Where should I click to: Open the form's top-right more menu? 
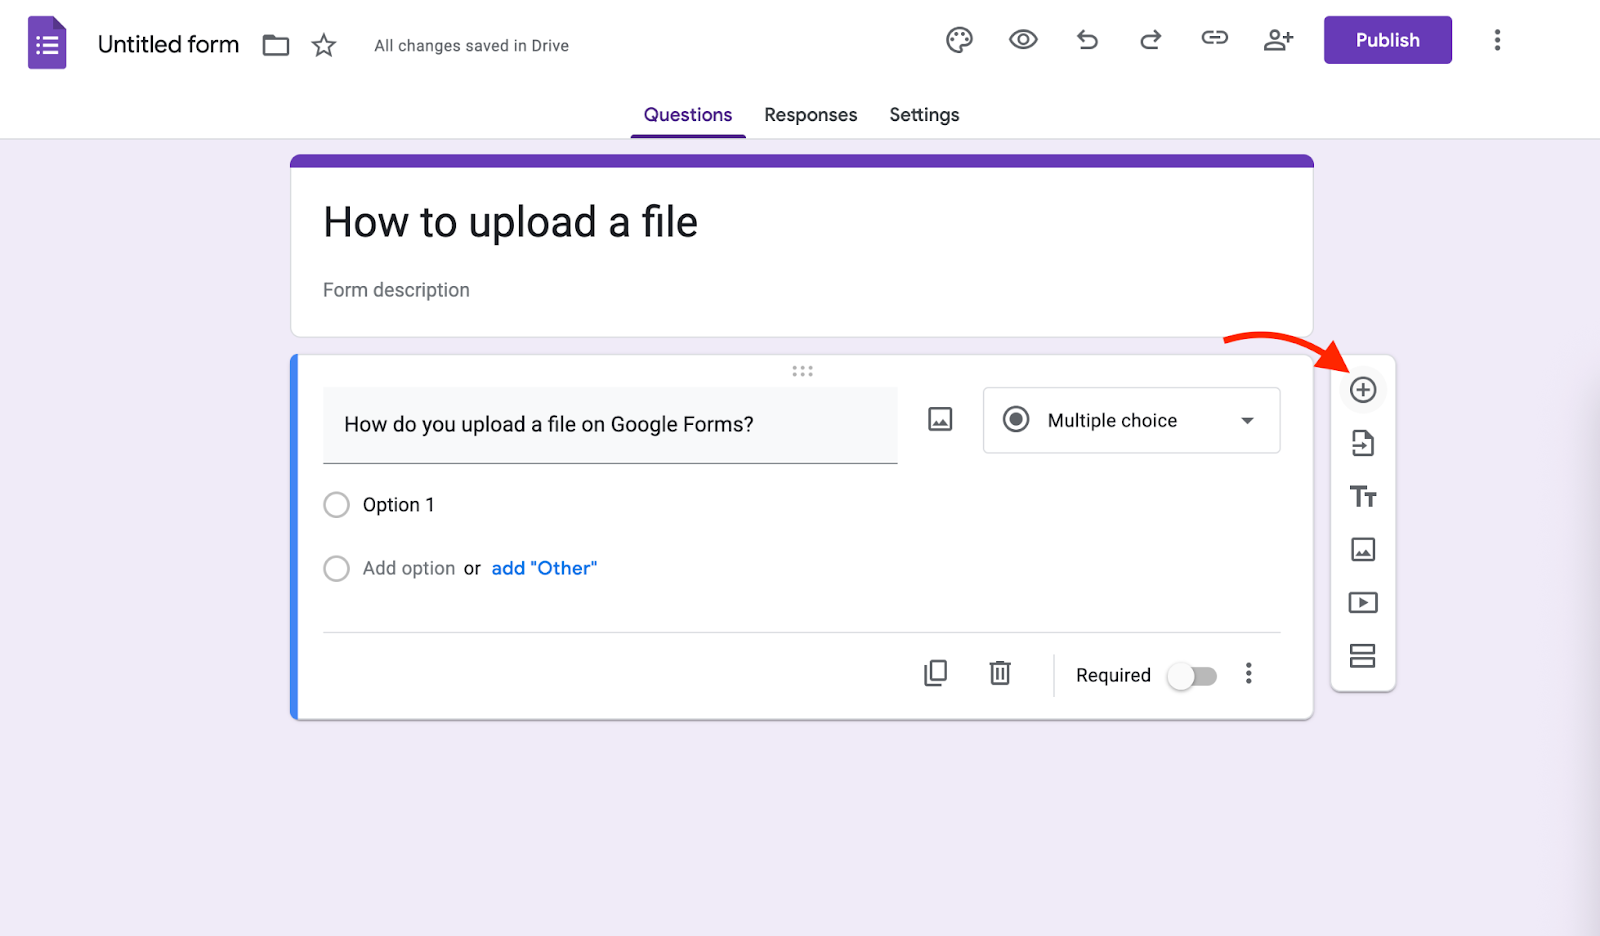1497,40
